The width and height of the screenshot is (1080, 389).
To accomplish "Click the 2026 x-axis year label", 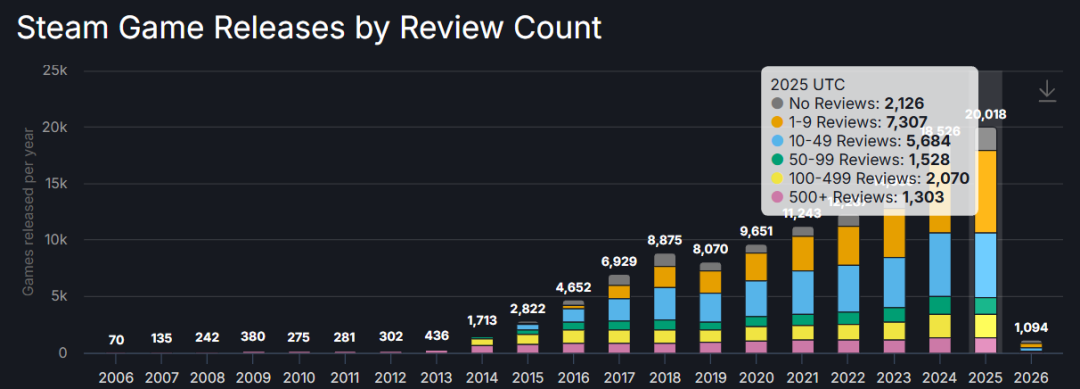I will coord(1032,377).
